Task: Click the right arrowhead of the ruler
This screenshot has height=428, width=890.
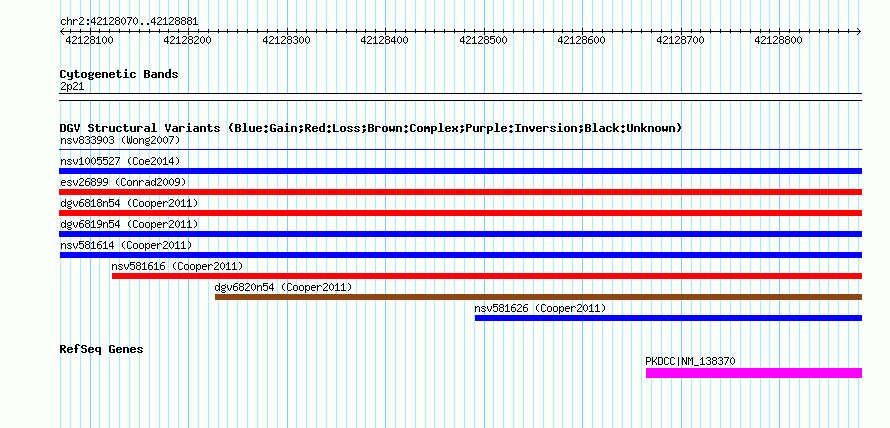Action: [859, 31]
